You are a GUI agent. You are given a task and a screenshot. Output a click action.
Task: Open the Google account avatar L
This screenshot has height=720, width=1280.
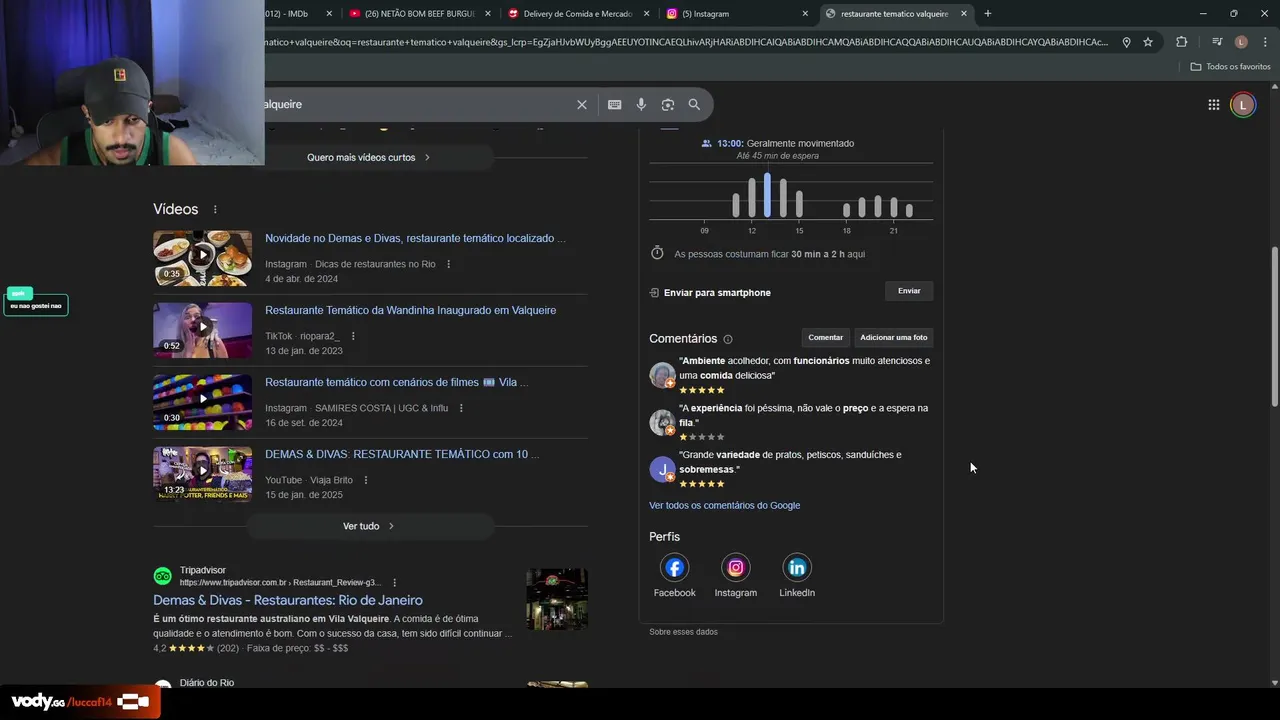(1242, 105)
